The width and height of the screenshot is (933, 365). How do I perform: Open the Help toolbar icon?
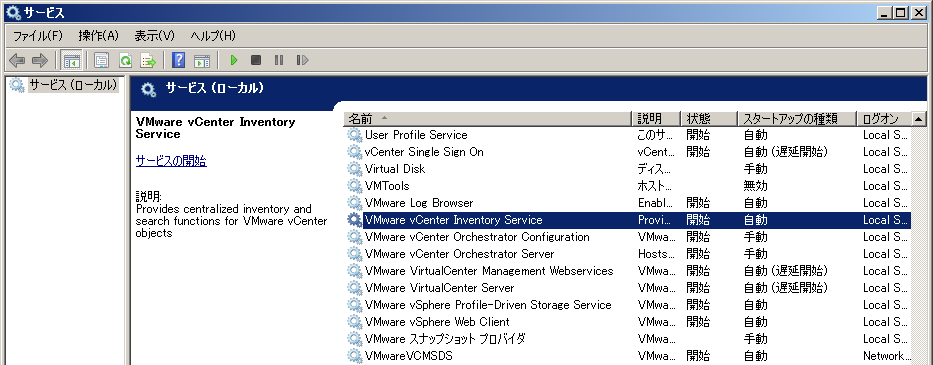pyautogui.click(x=179, y=60)
